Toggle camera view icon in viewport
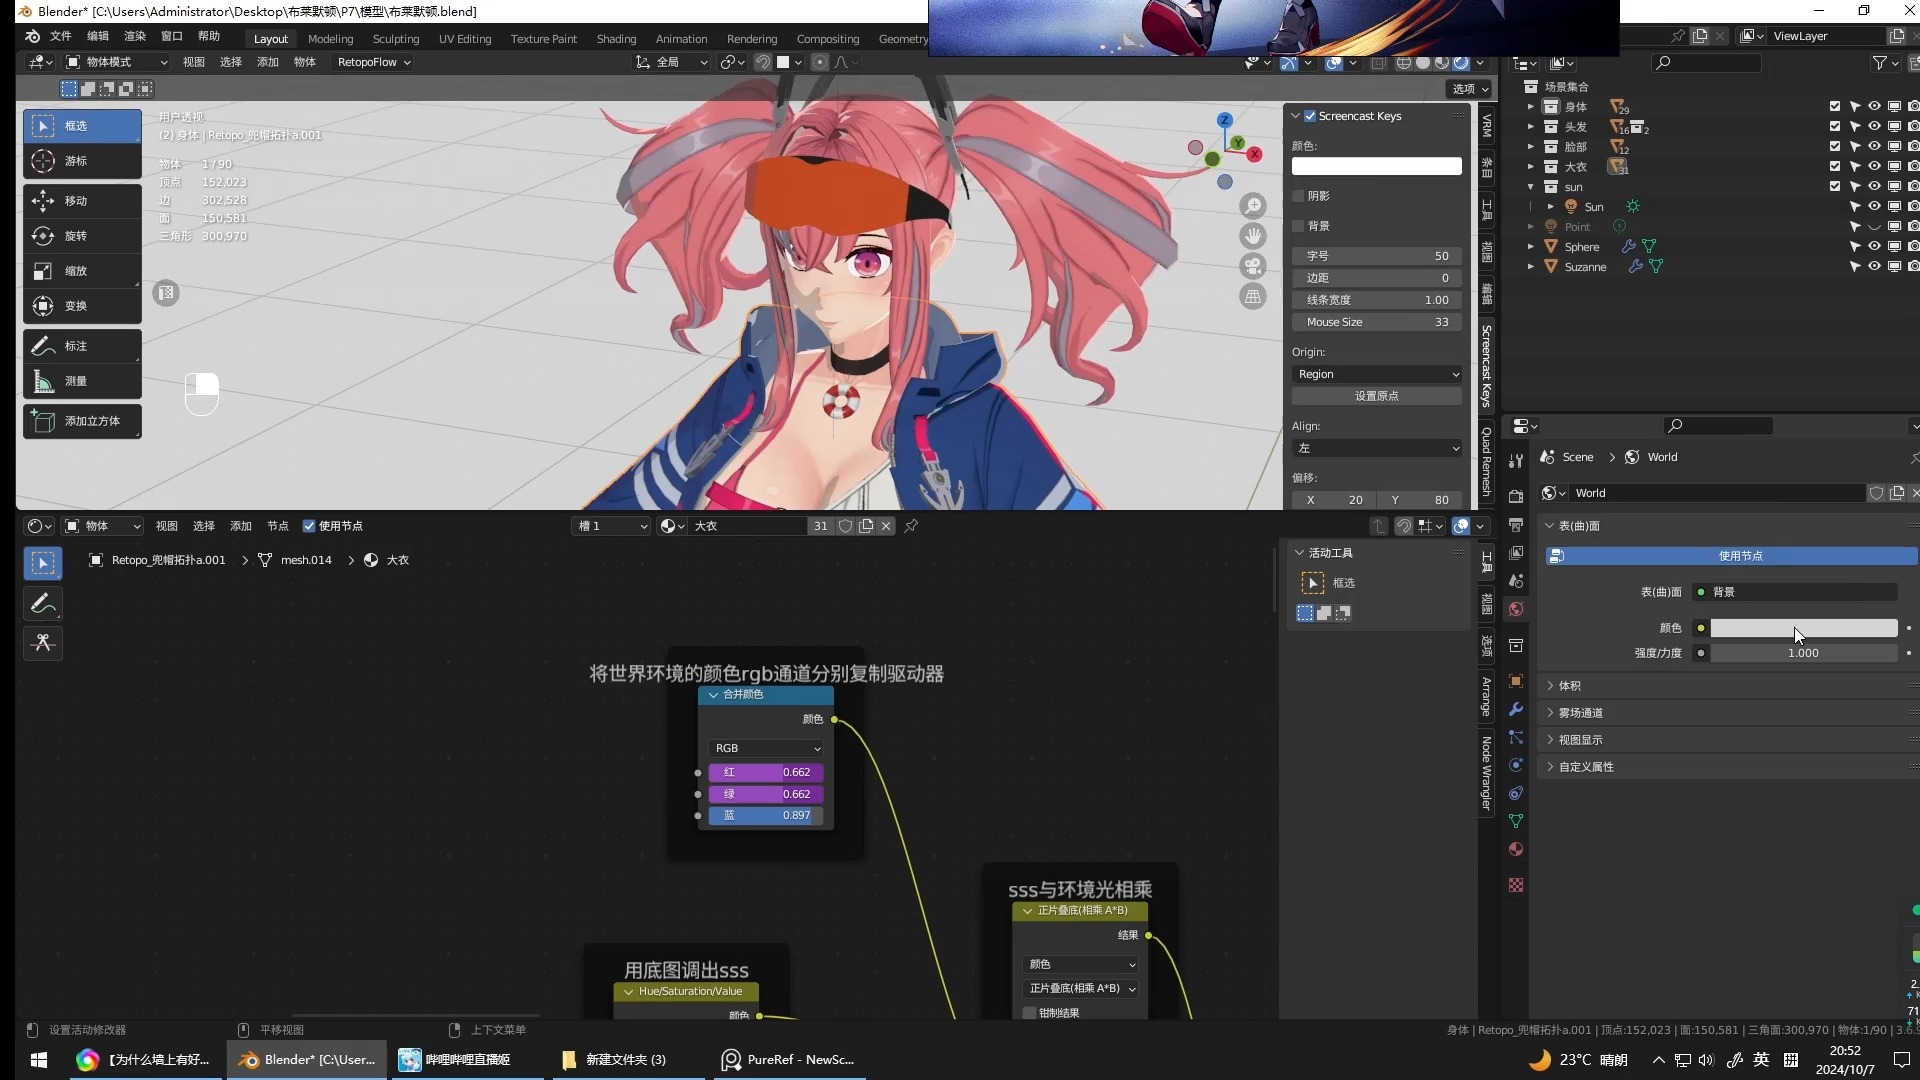The height and width of the screenshot is (1080, 1920). click(x=1253, y=266)
